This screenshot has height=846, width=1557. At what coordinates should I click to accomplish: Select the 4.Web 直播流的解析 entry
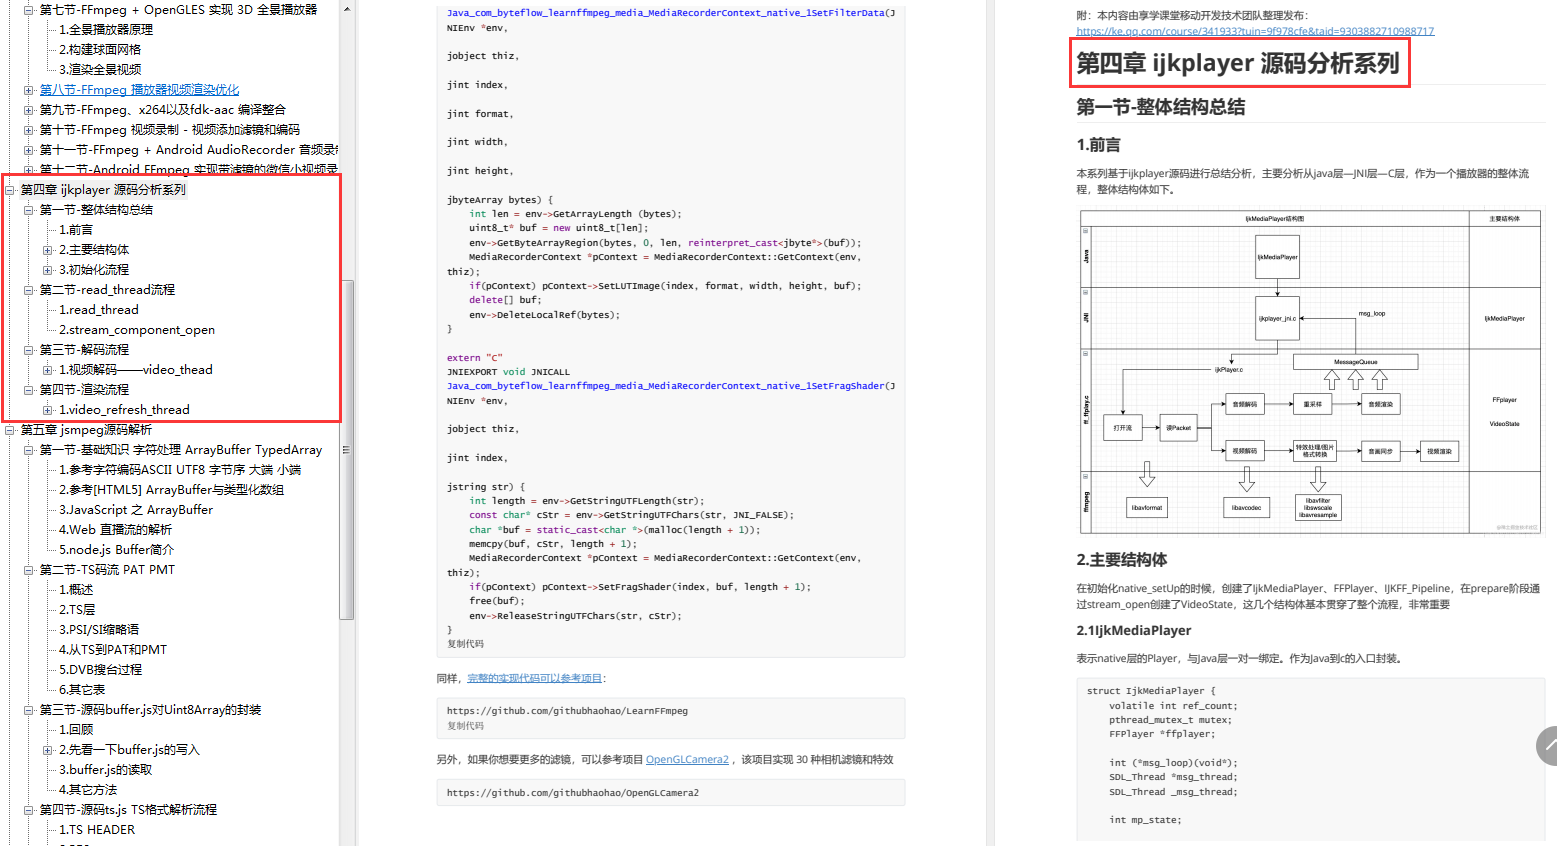pos(115,530)
